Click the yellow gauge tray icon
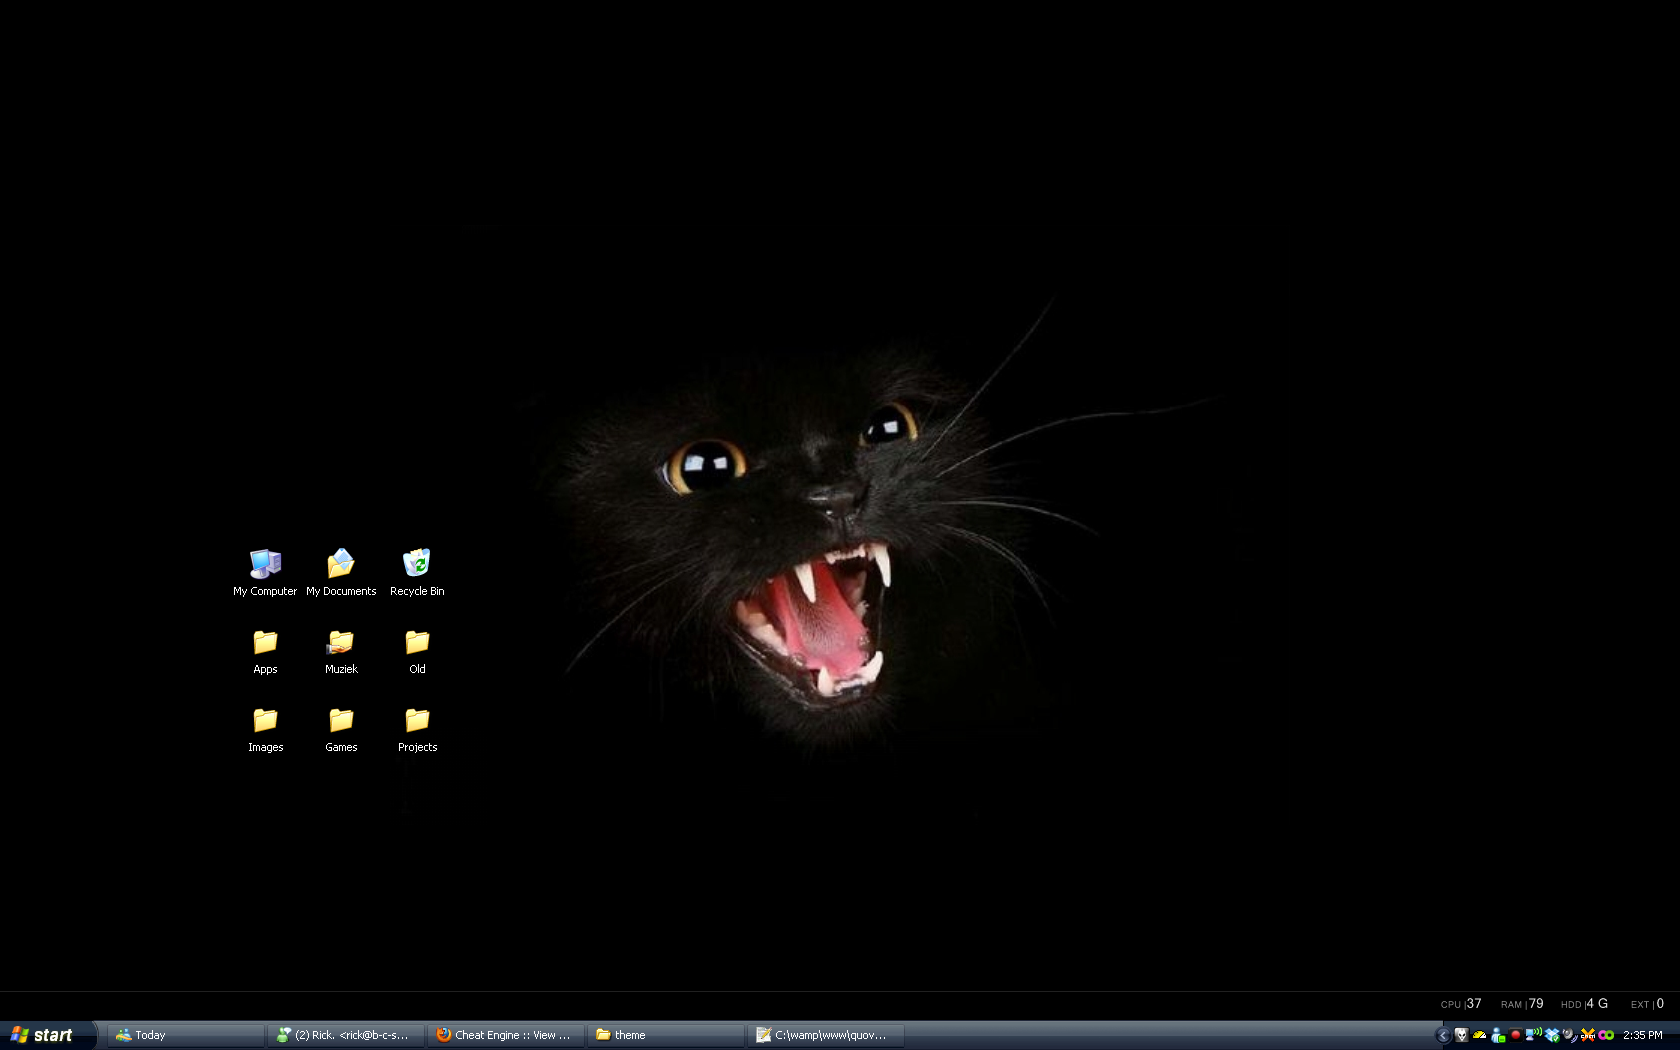 (x=1480, y=1035)
